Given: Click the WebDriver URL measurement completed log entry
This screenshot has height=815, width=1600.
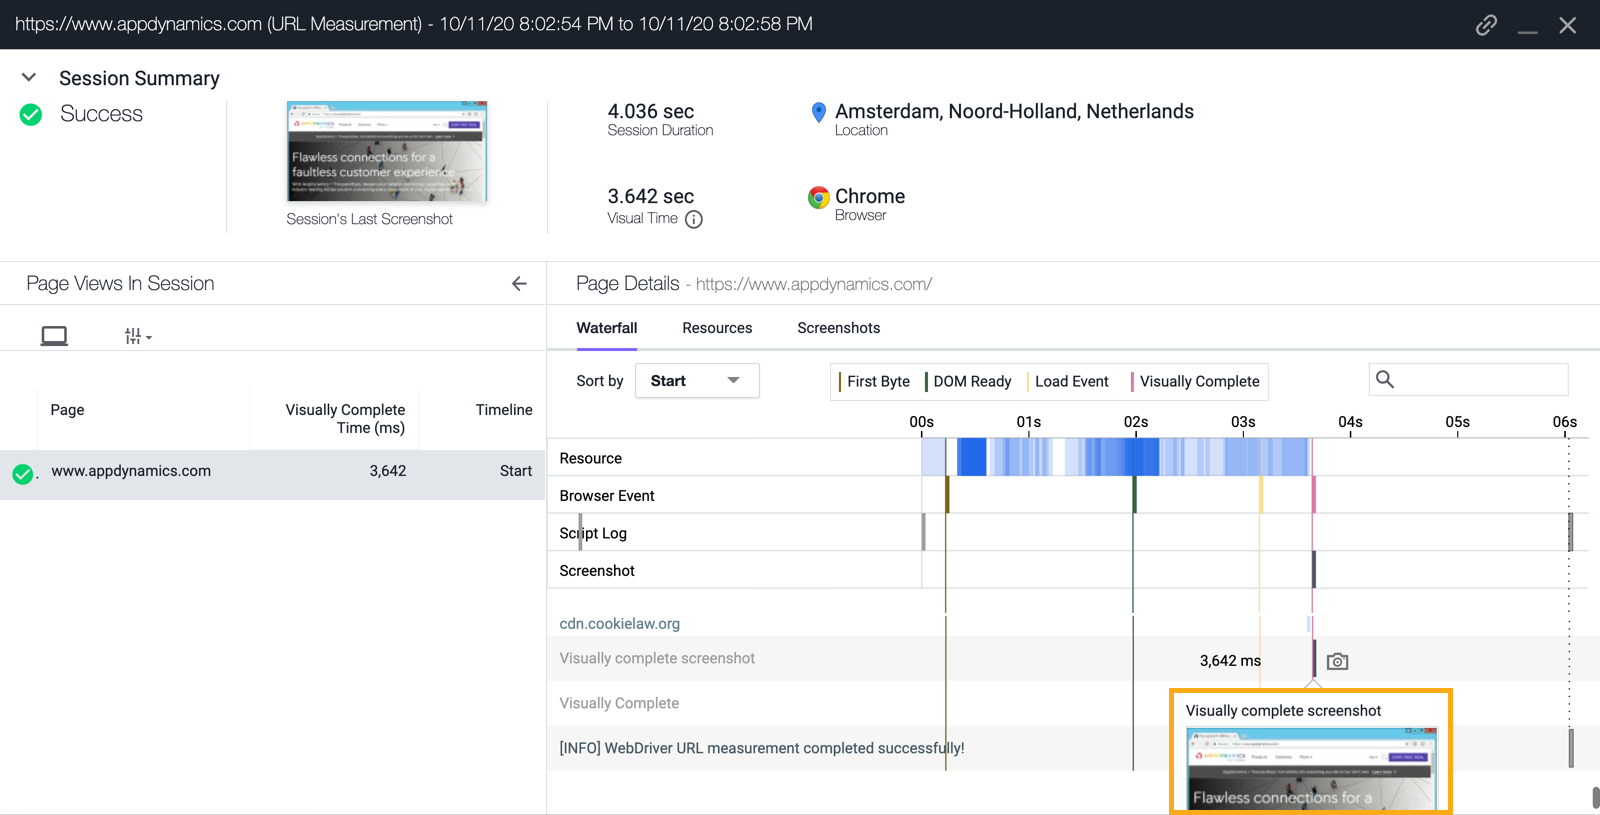Looking at the screenshot, I should (x=762, y=748).
